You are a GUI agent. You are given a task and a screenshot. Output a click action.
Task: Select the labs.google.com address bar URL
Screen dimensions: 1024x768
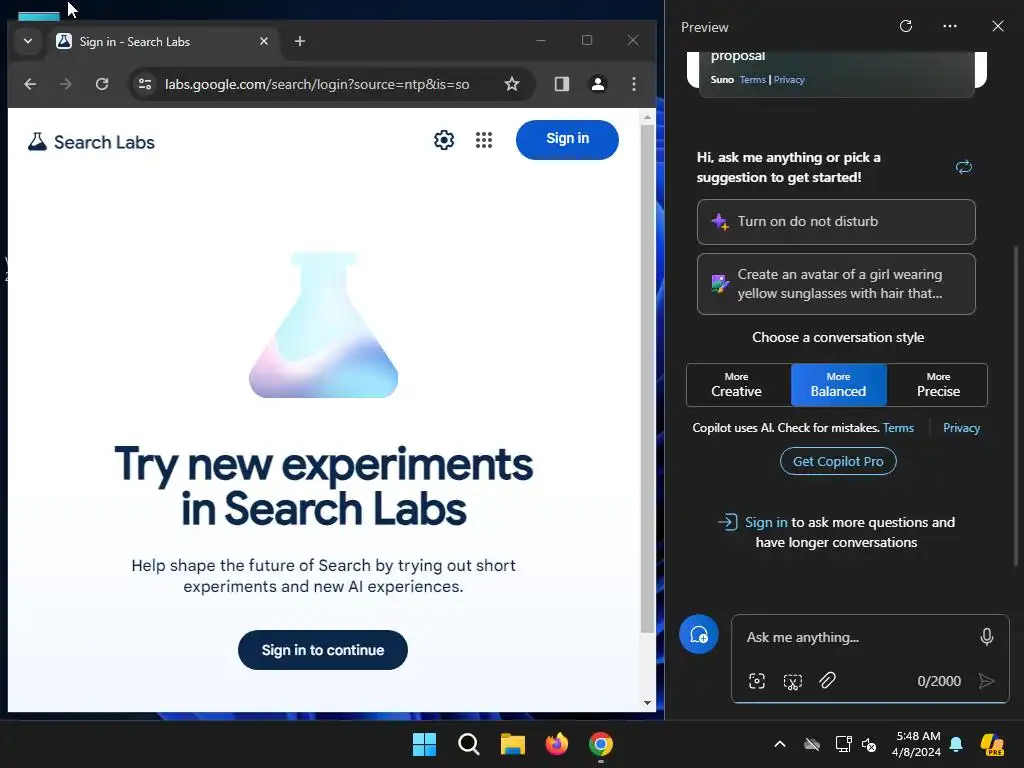point(317,84)
